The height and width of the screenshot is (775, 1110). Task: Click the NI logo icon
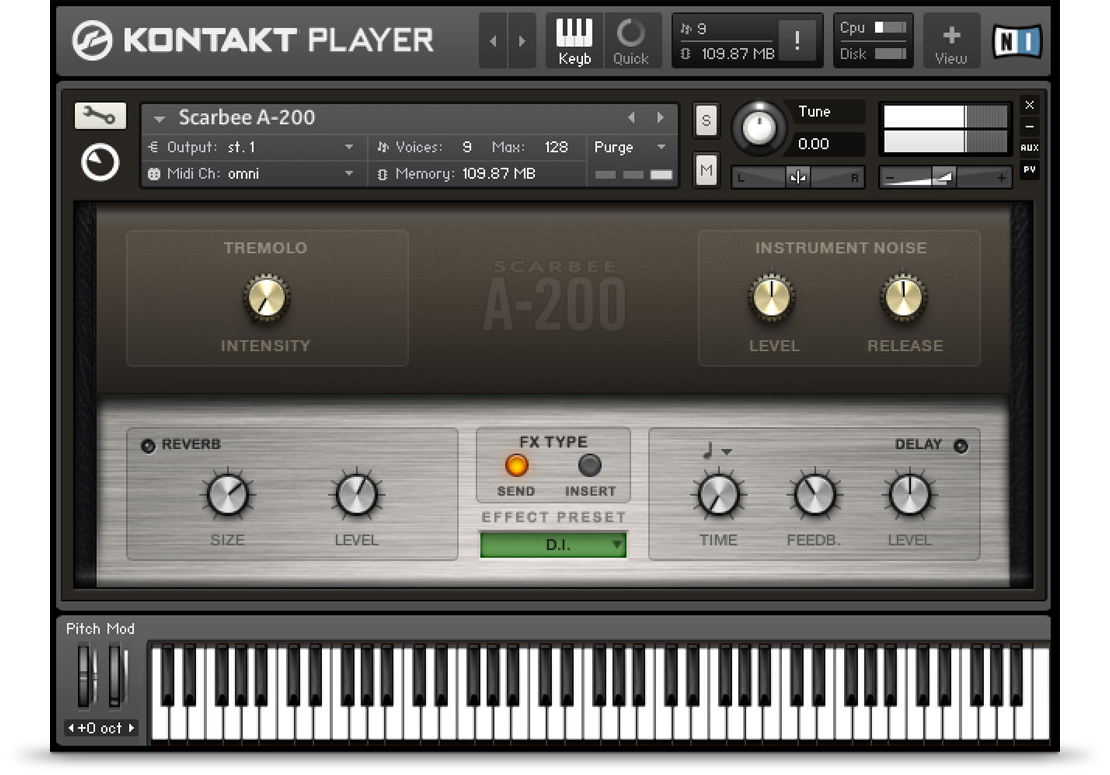1016,41
